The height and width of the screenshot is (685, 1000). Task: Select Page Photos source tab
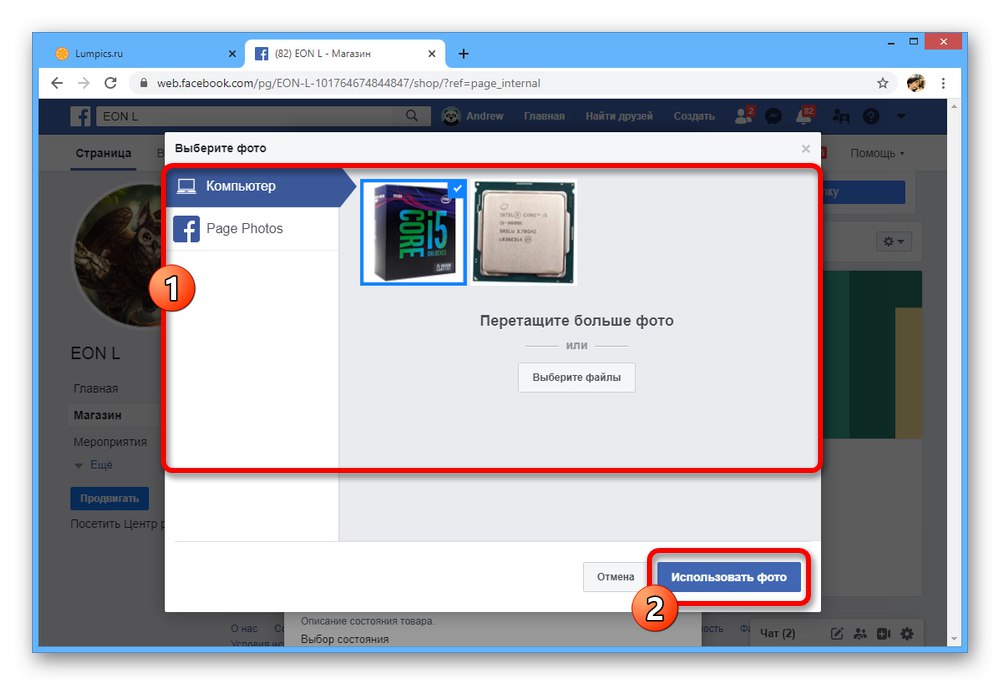[x=253, y=228]
